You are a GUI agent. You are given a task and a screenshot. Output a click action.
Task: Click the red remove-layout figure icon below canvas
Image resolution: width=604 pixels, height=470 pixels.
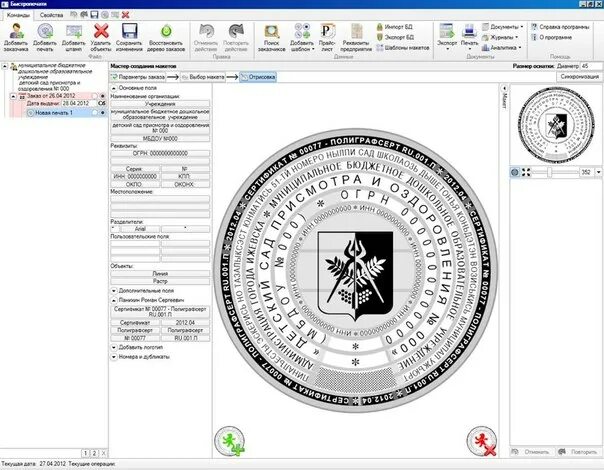tap(482, 441)
